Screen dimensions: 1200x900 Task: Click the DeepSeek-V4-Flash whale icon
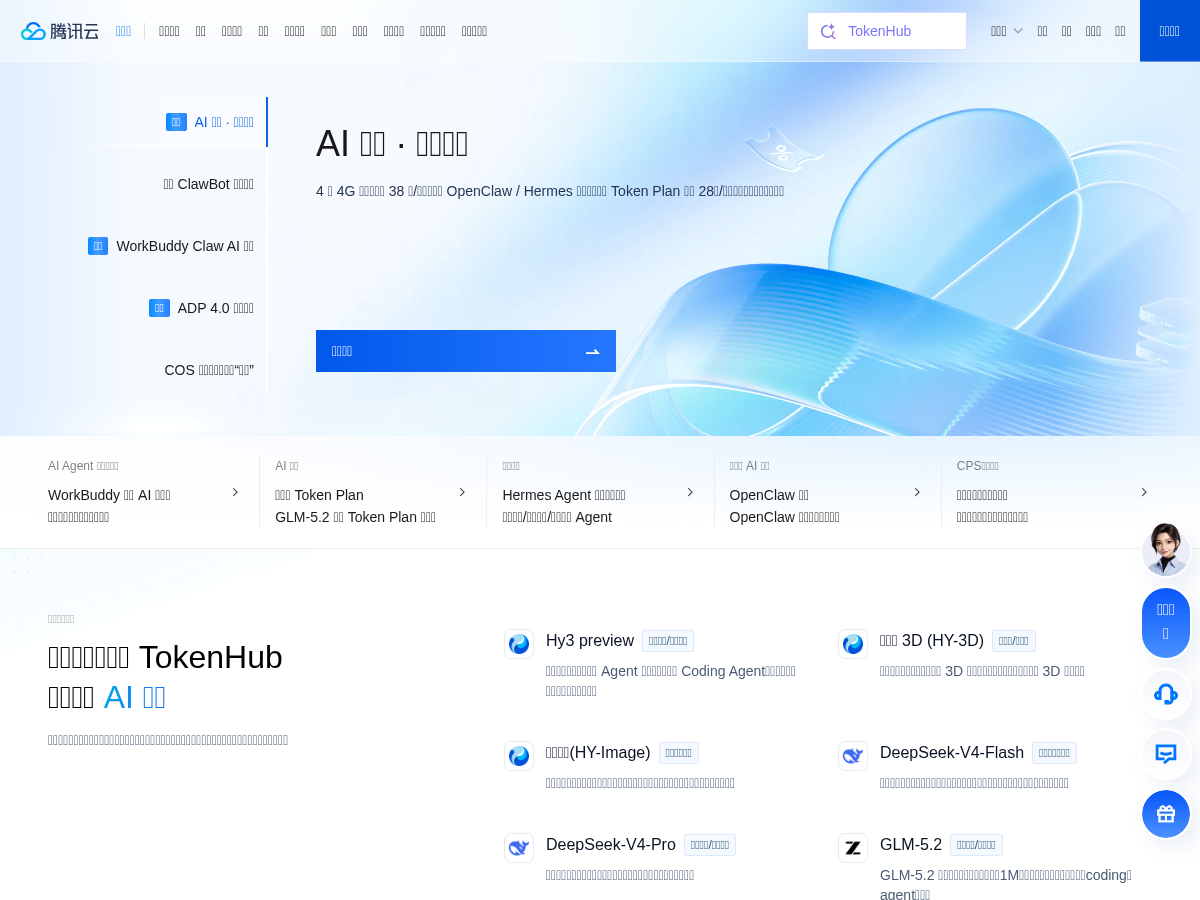[x=853, y=756]
